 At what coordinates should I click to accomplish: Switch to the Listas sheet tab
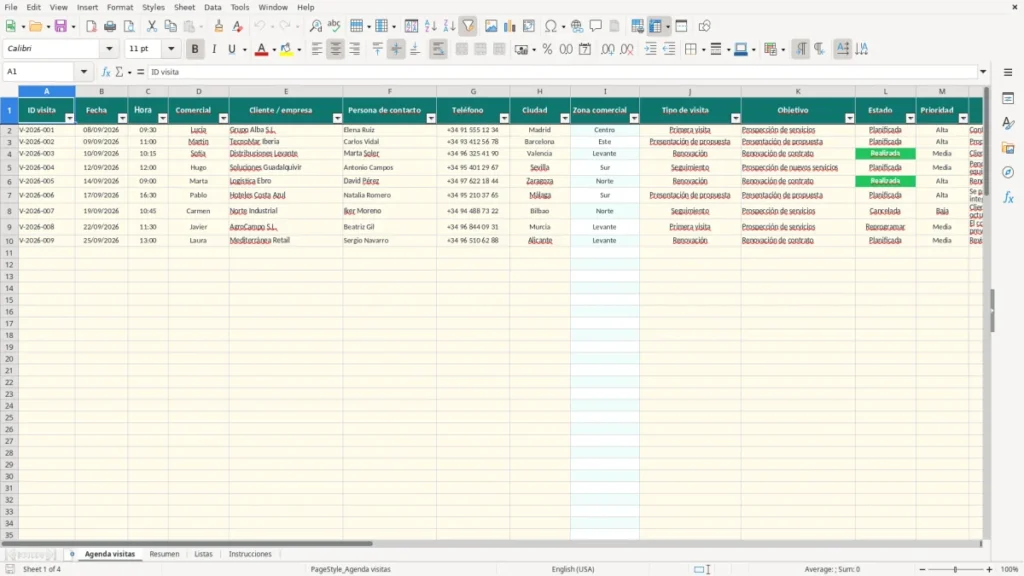click(x=203, y=554)
